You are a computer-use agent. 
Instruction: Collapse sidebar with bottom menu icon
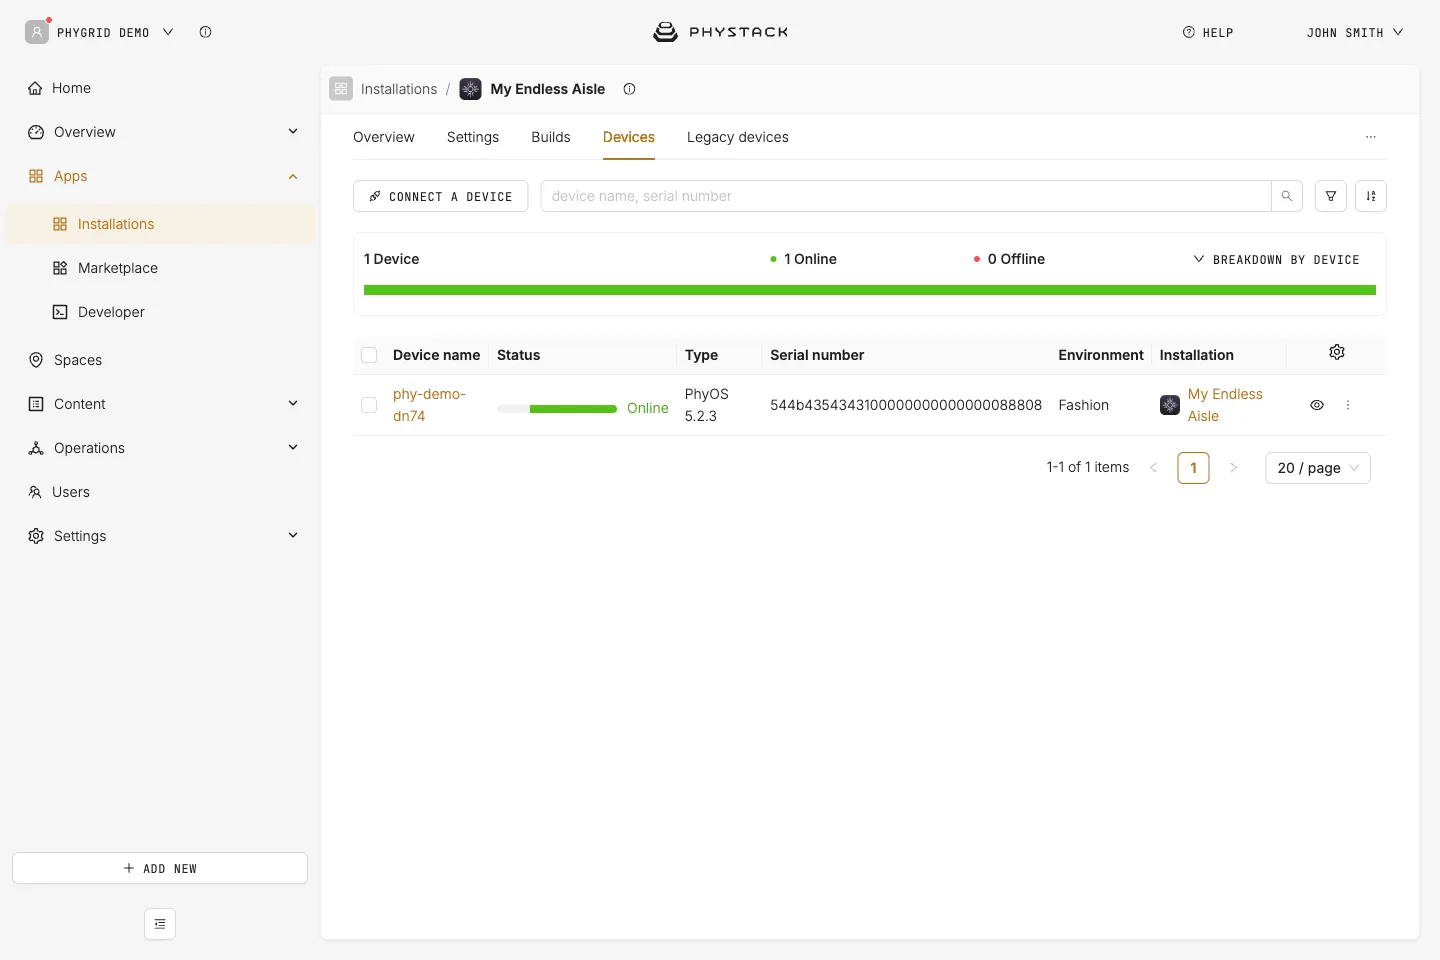click(160, 924)
